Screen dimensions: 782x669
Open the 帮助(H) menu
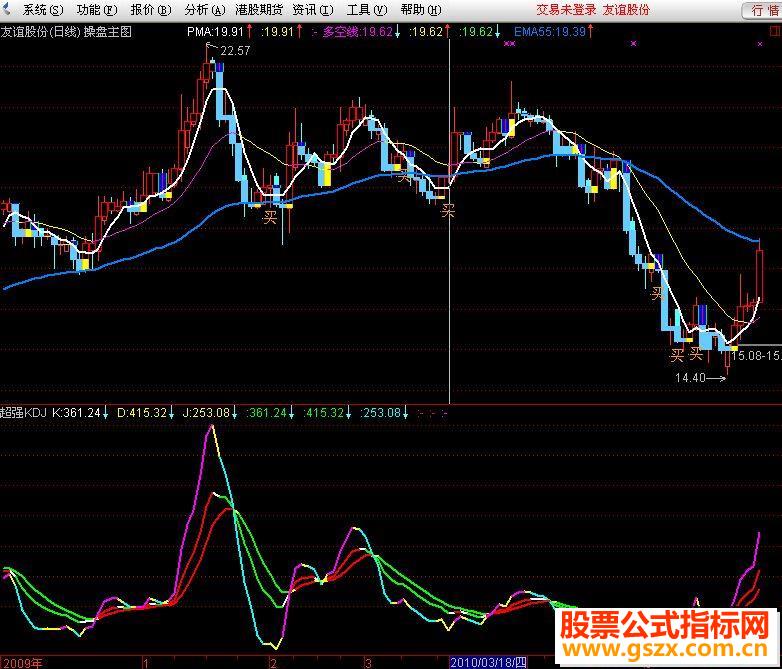point(420,10)
